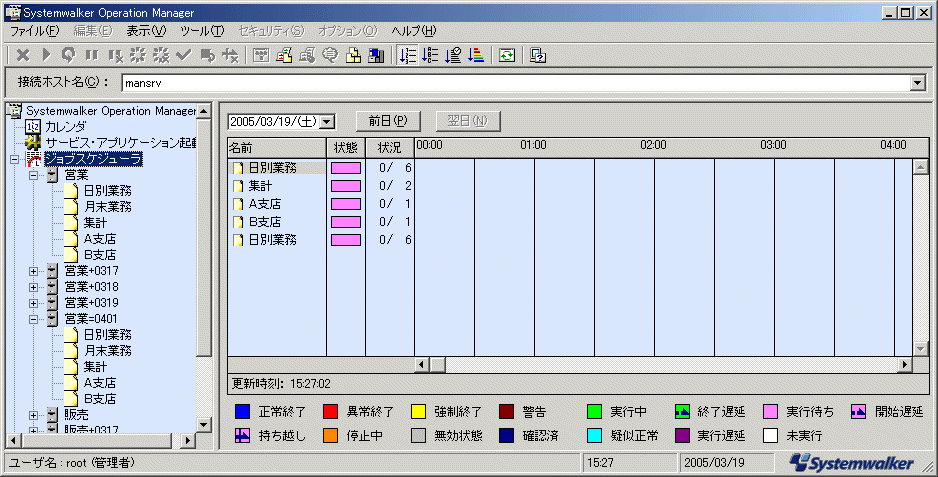Open the 表示(V) menu

coord(146,31)
